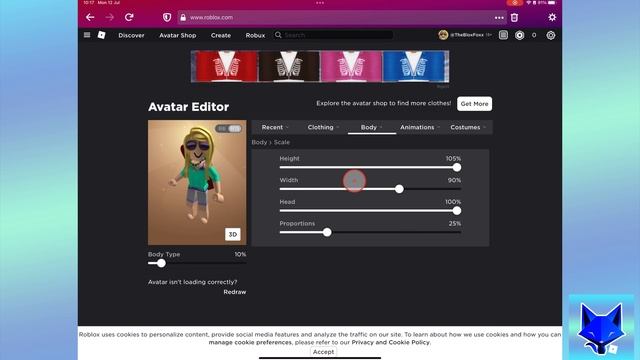Click the Width 90% value
This screenshot has height=360, width=640.
(454, 180)
